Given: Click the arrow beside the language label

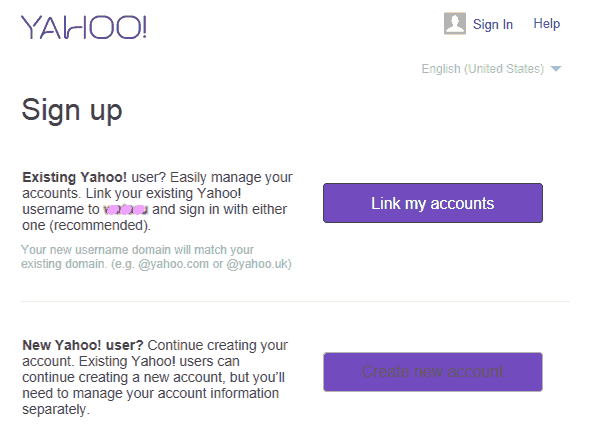Looking at the screenshot, I should 556,69.
